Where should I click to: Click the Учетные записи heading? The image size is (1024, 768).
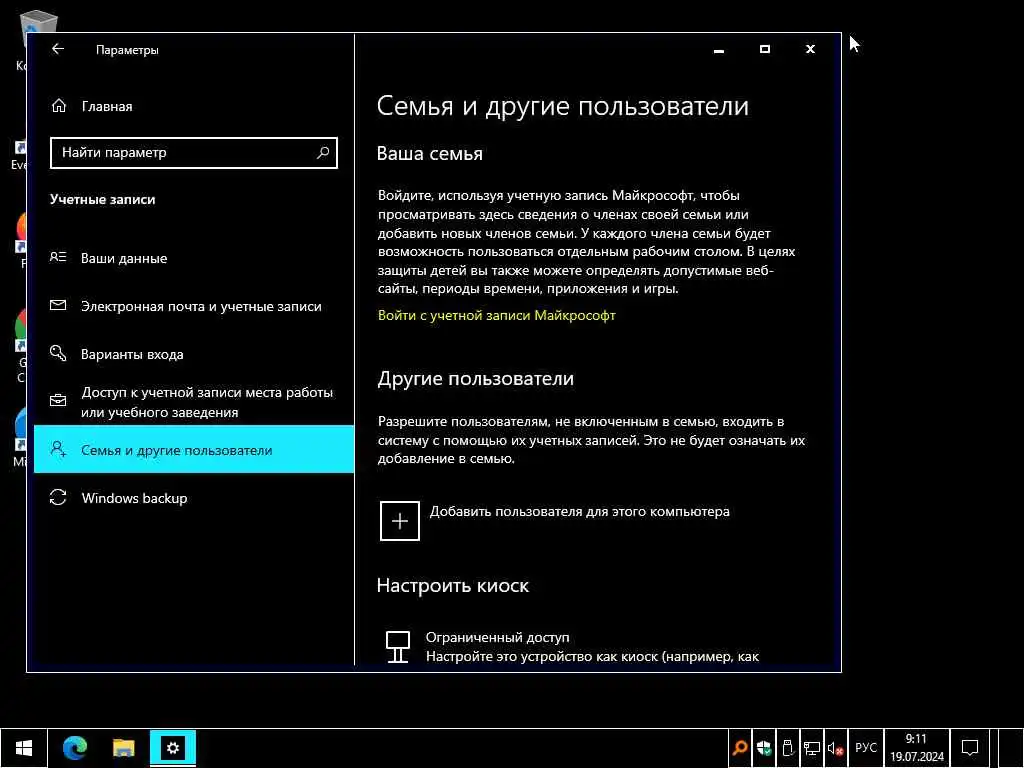[103, 200]
